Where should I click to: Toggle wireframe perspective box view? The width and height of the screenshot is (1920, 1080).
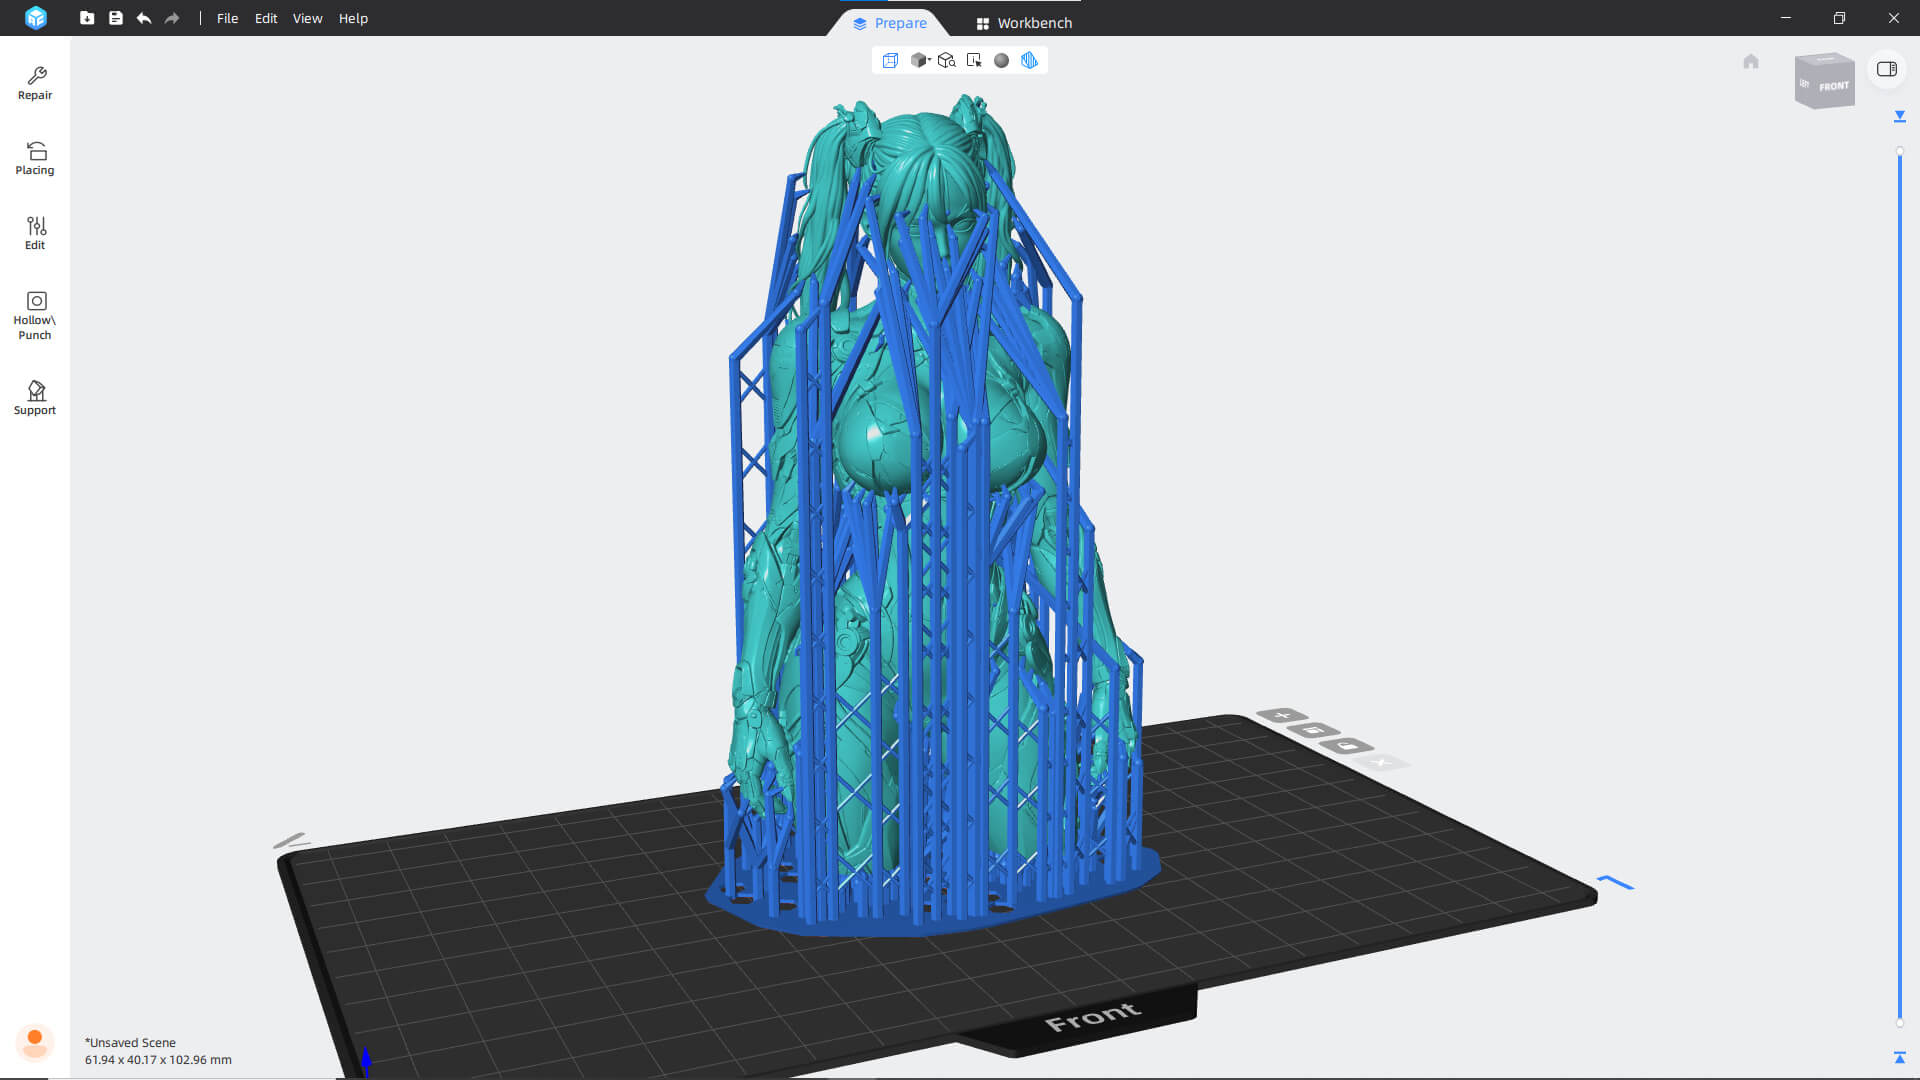pyautogui.click(x=890, y=60)
